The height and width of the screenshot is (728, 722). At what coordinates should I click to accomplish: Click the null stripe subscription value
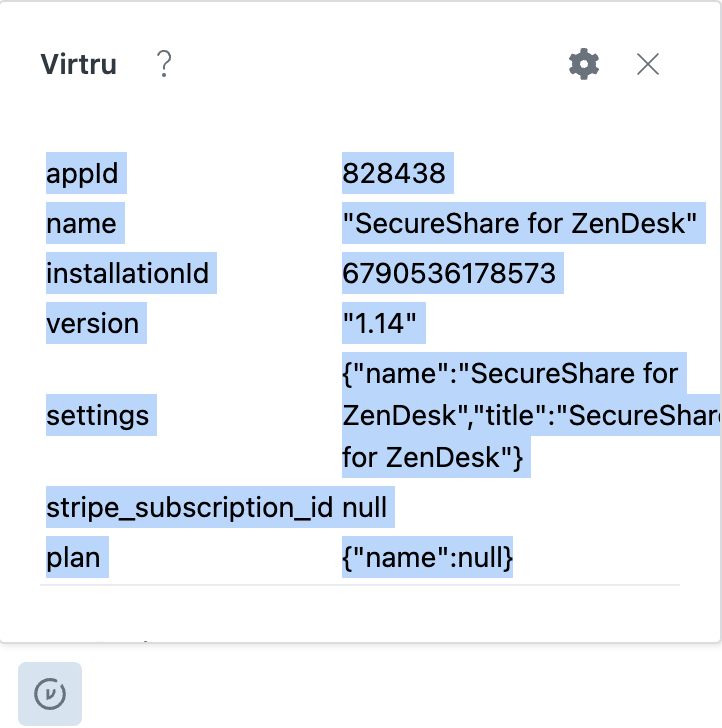(364, 507)
